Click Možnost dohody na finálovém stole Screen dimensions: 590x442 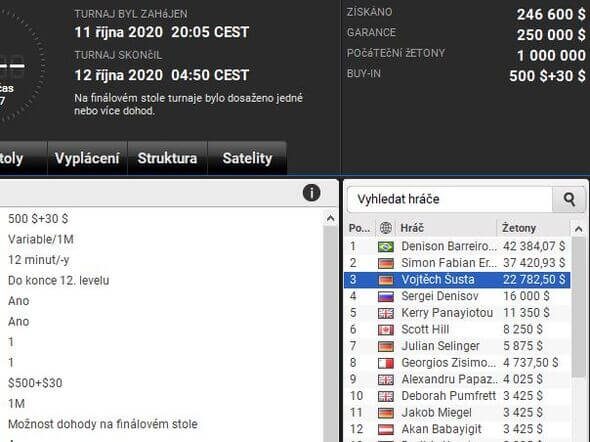pyautogui.click(x=102, y=424)
